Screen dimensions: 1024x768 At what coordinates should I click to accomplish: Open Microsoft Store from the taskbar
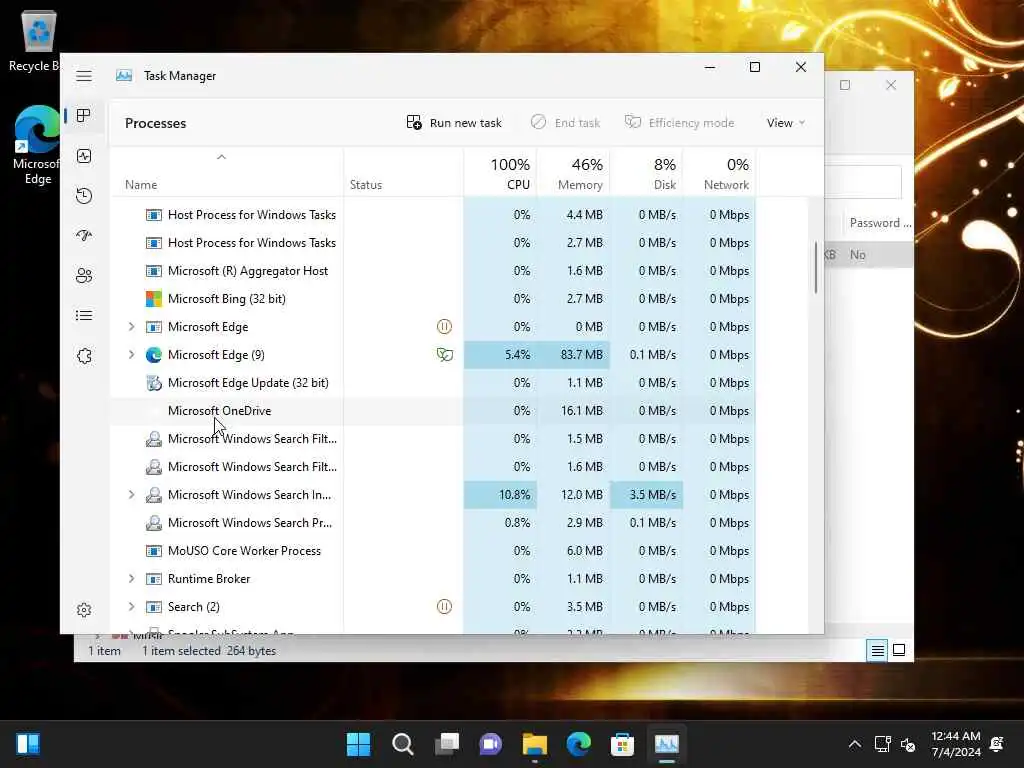(622, 744)
